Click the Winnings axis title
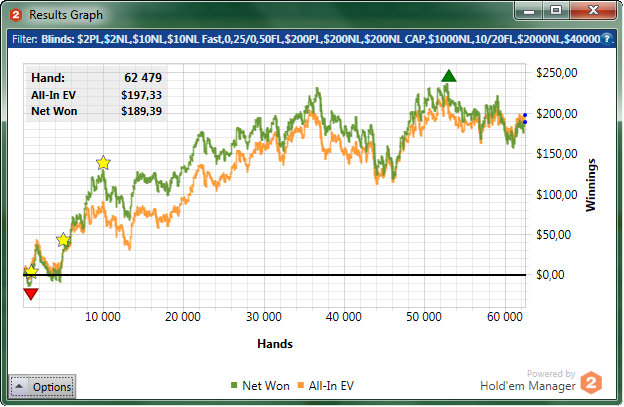The height and width of the screenshot is (407, 624). click(x=591, y=185)
